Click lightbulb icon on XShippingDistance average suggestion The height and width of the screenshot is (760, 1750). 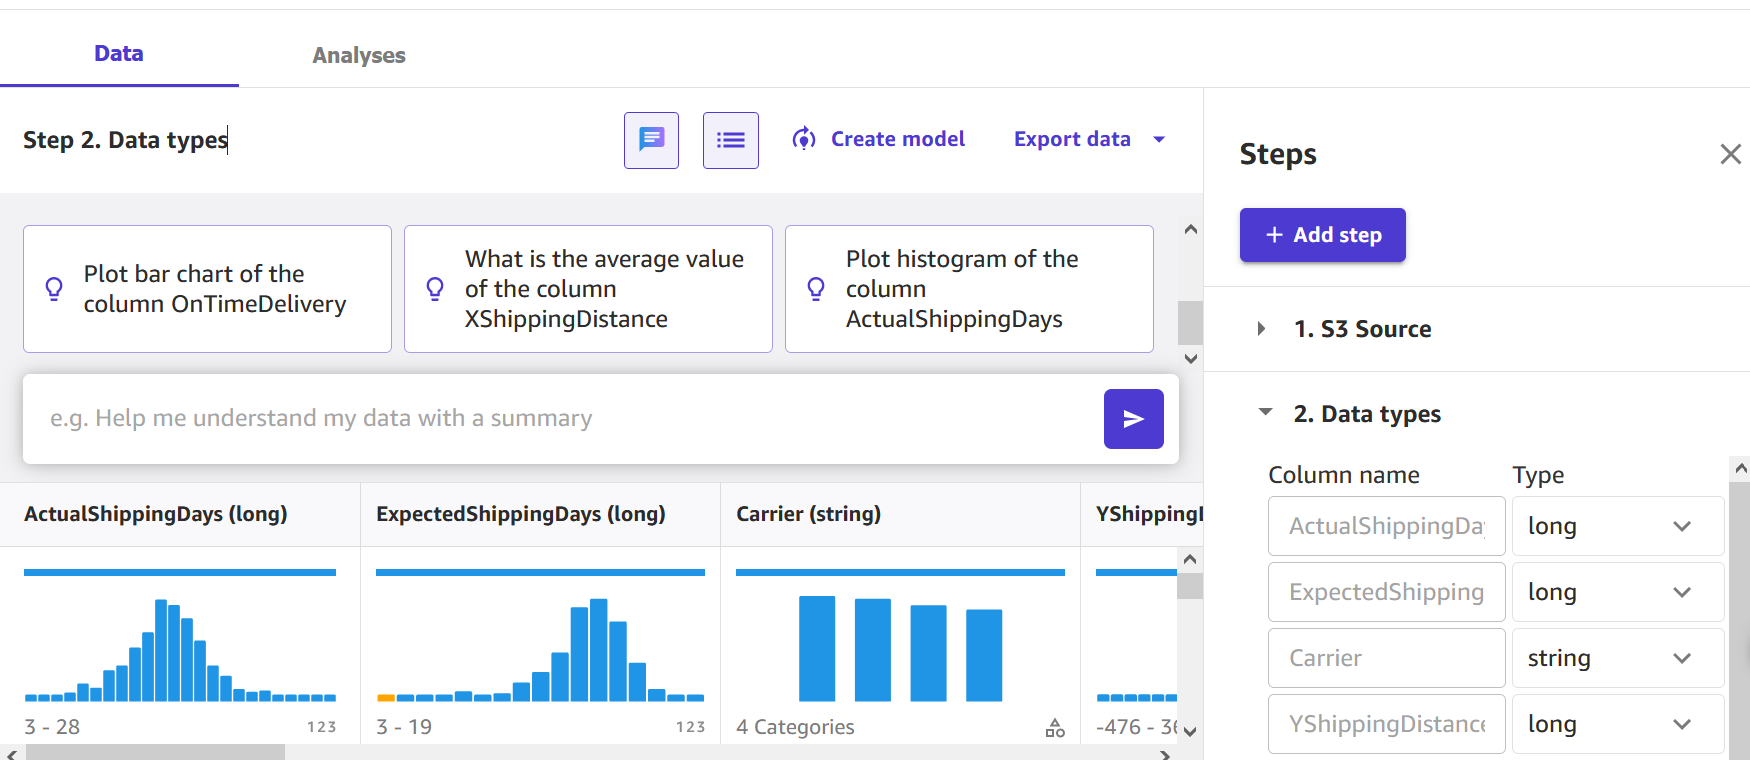pos(435,289)
